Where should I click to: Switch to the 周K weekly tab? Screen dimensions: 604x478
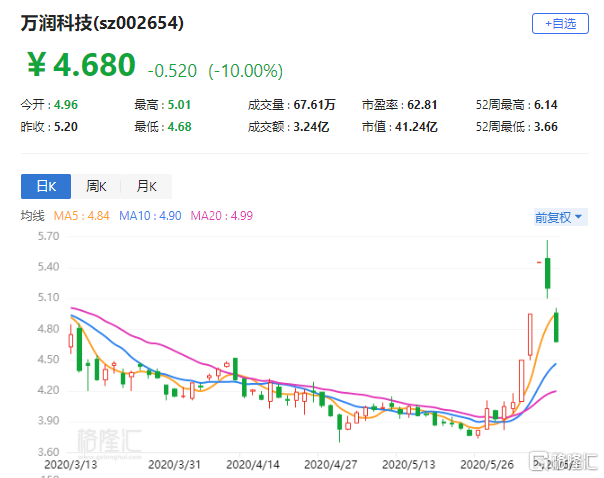pos(96,186)
